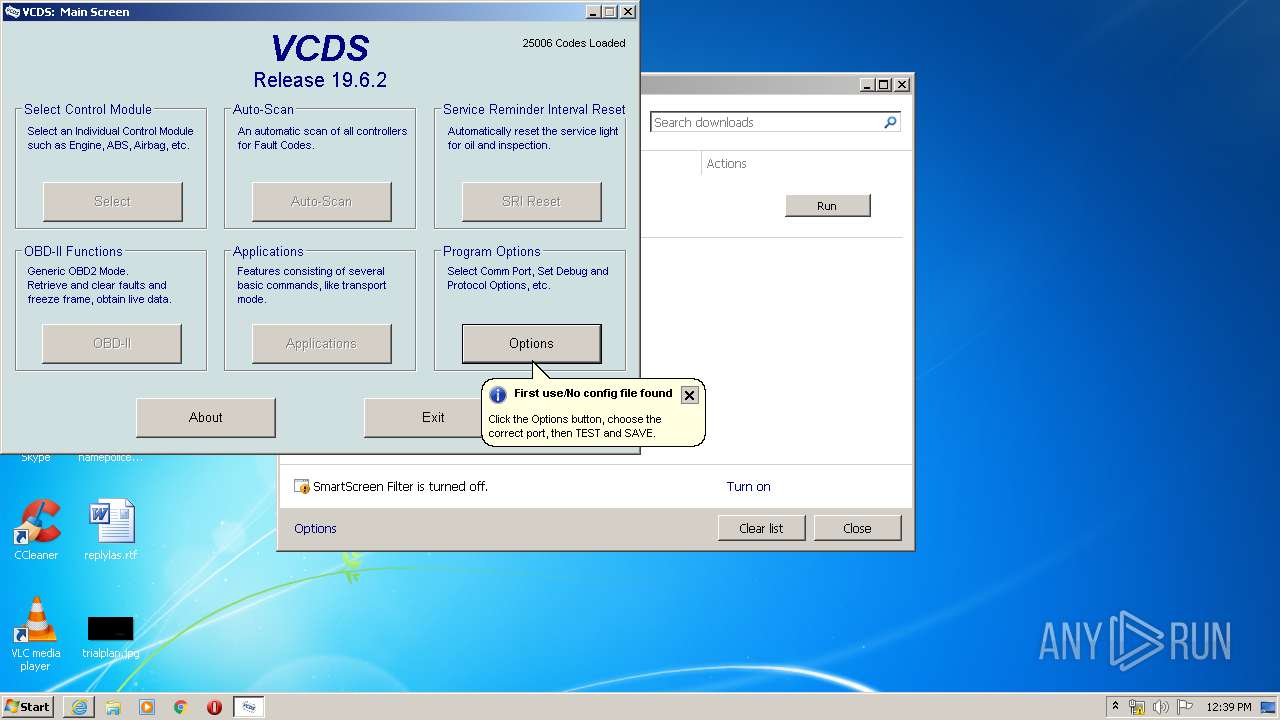
Task: Click the Show desktop button
Action: (1268, 707)
